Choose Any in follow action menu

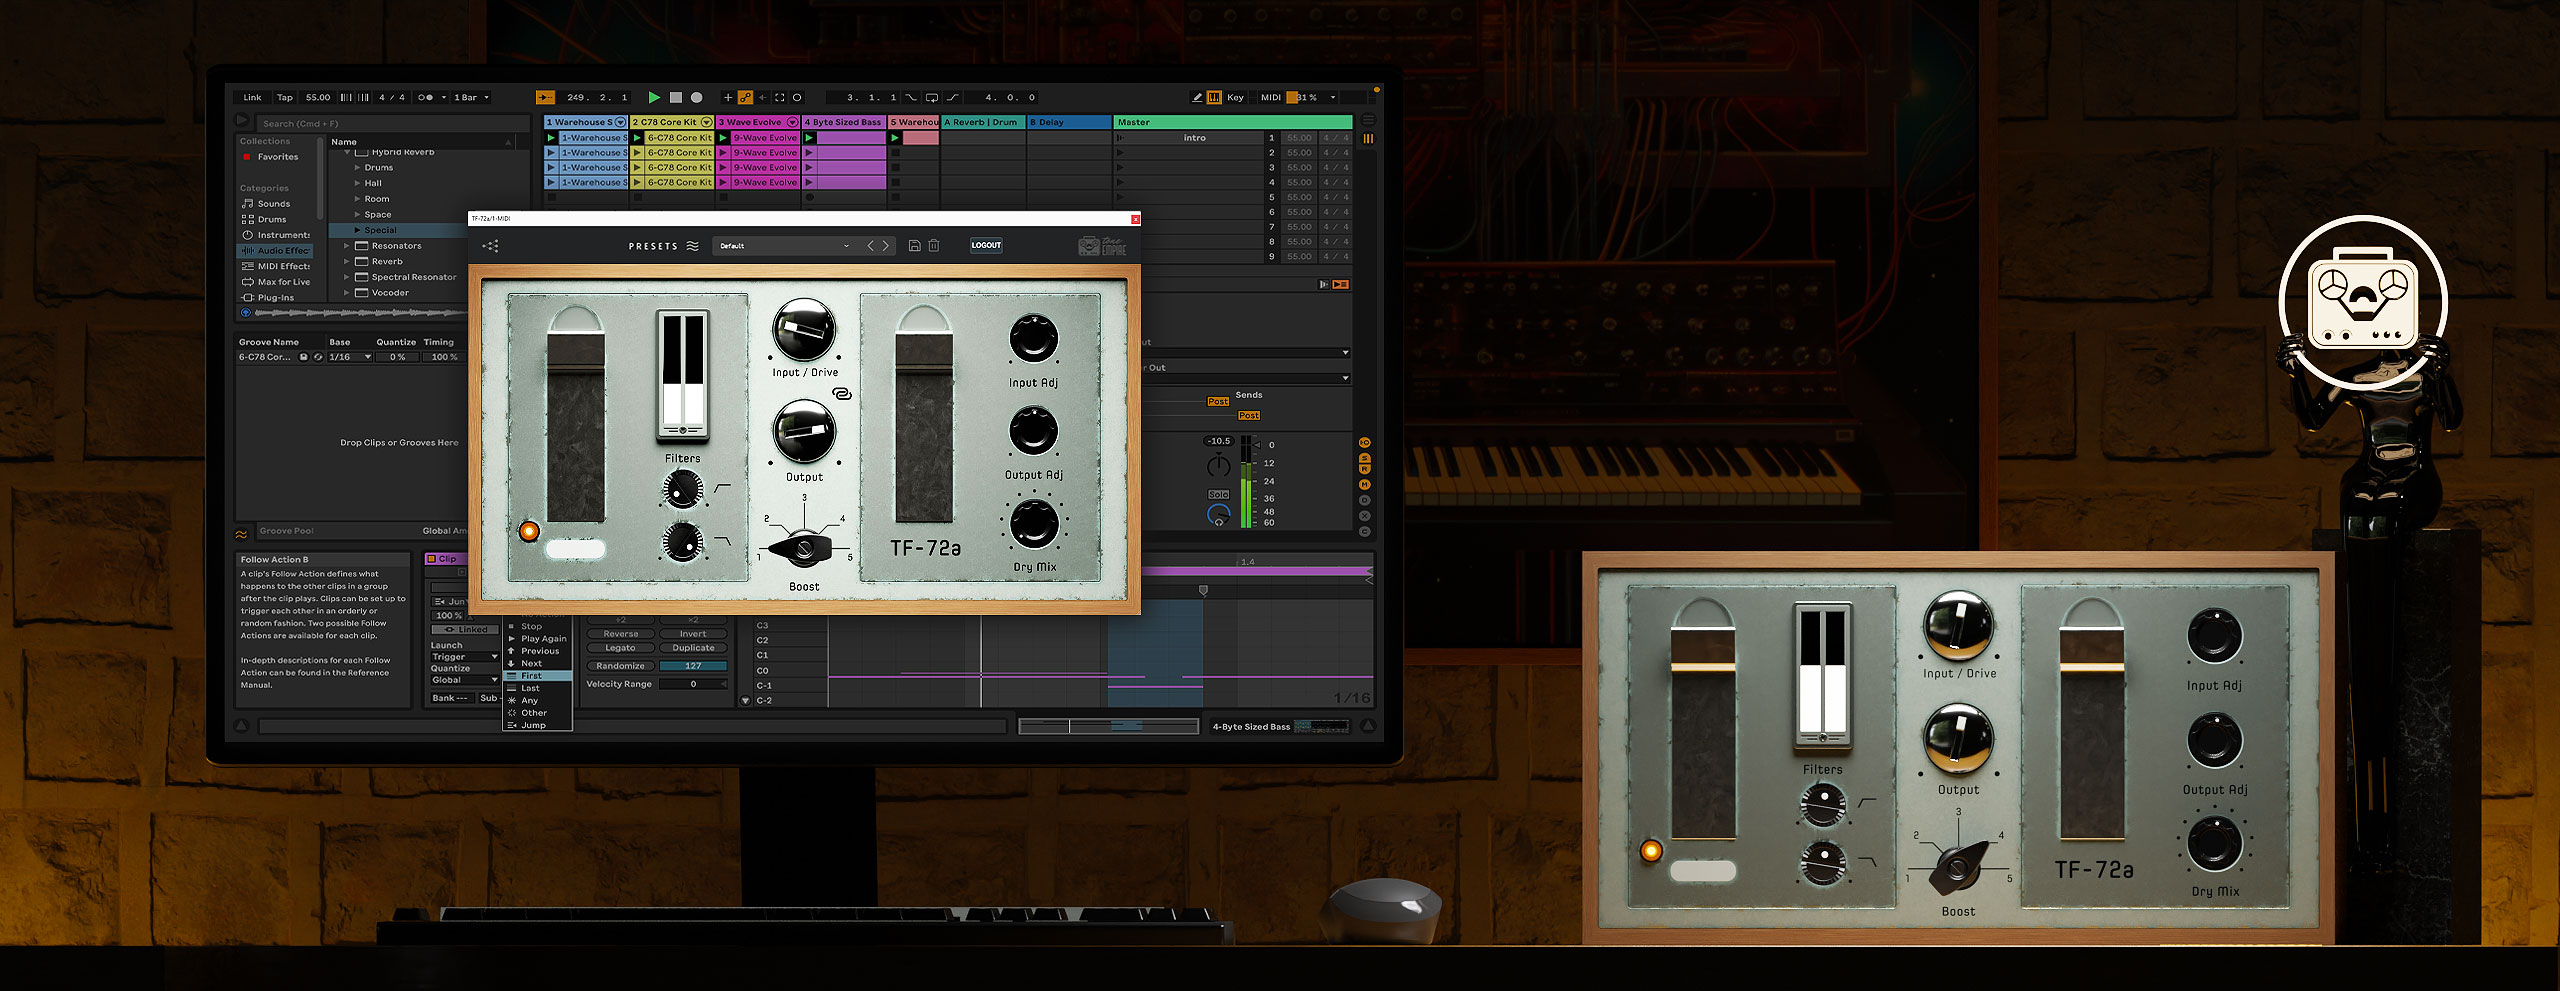pyautogui.click(x=538, y=700)
